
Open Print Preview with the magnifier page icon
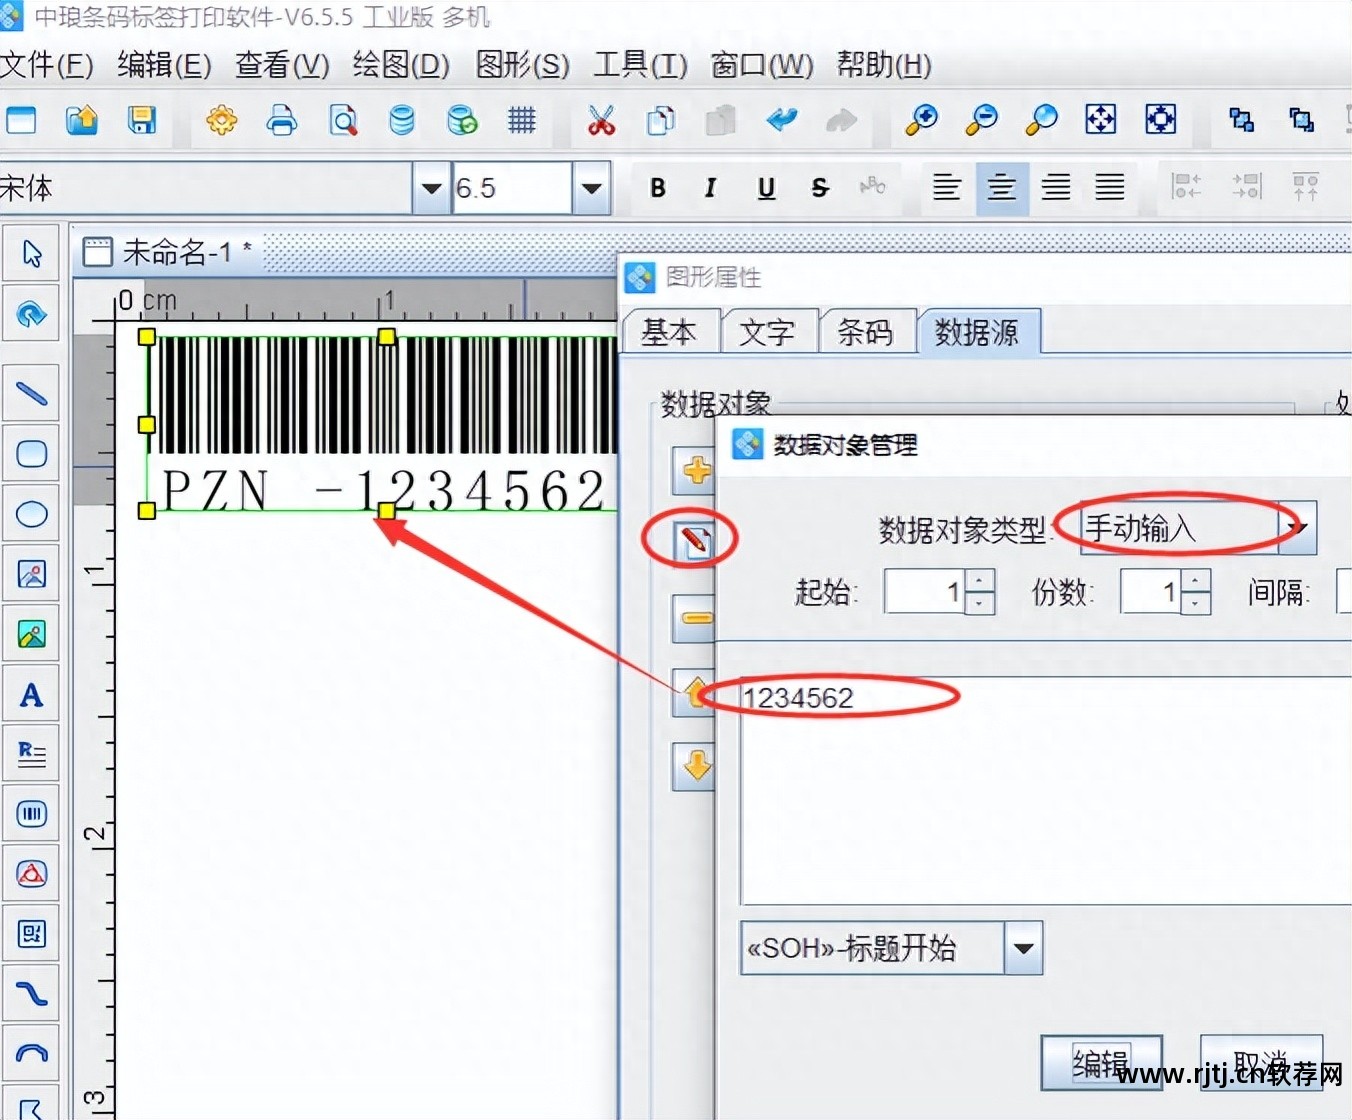(343, 121)
